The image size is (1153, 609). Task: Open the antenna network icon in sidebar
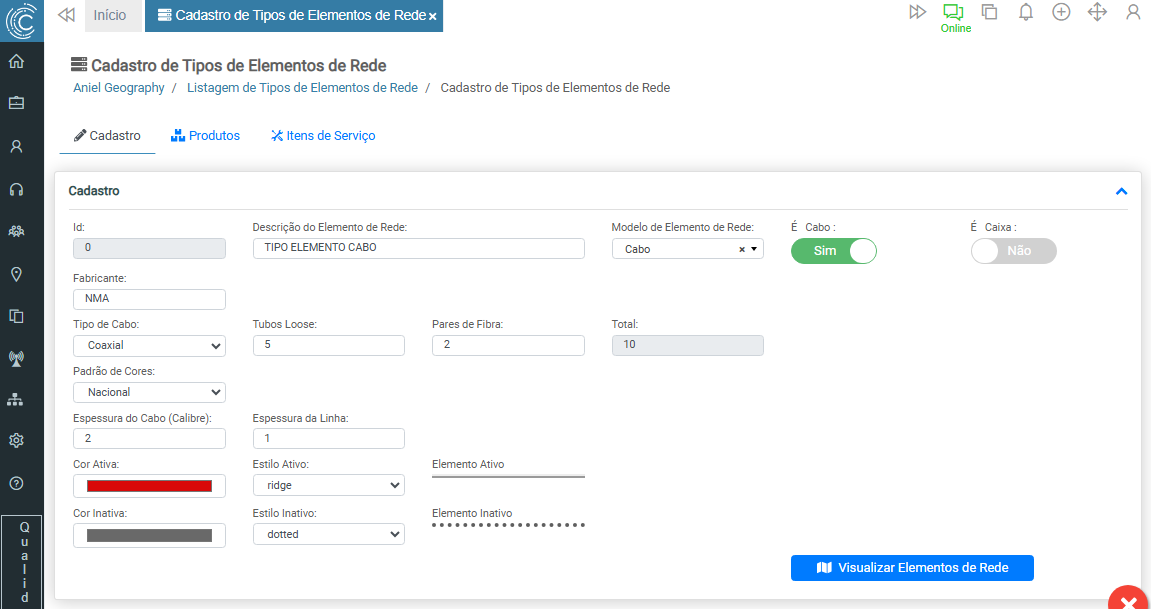[x=16, y=357]
